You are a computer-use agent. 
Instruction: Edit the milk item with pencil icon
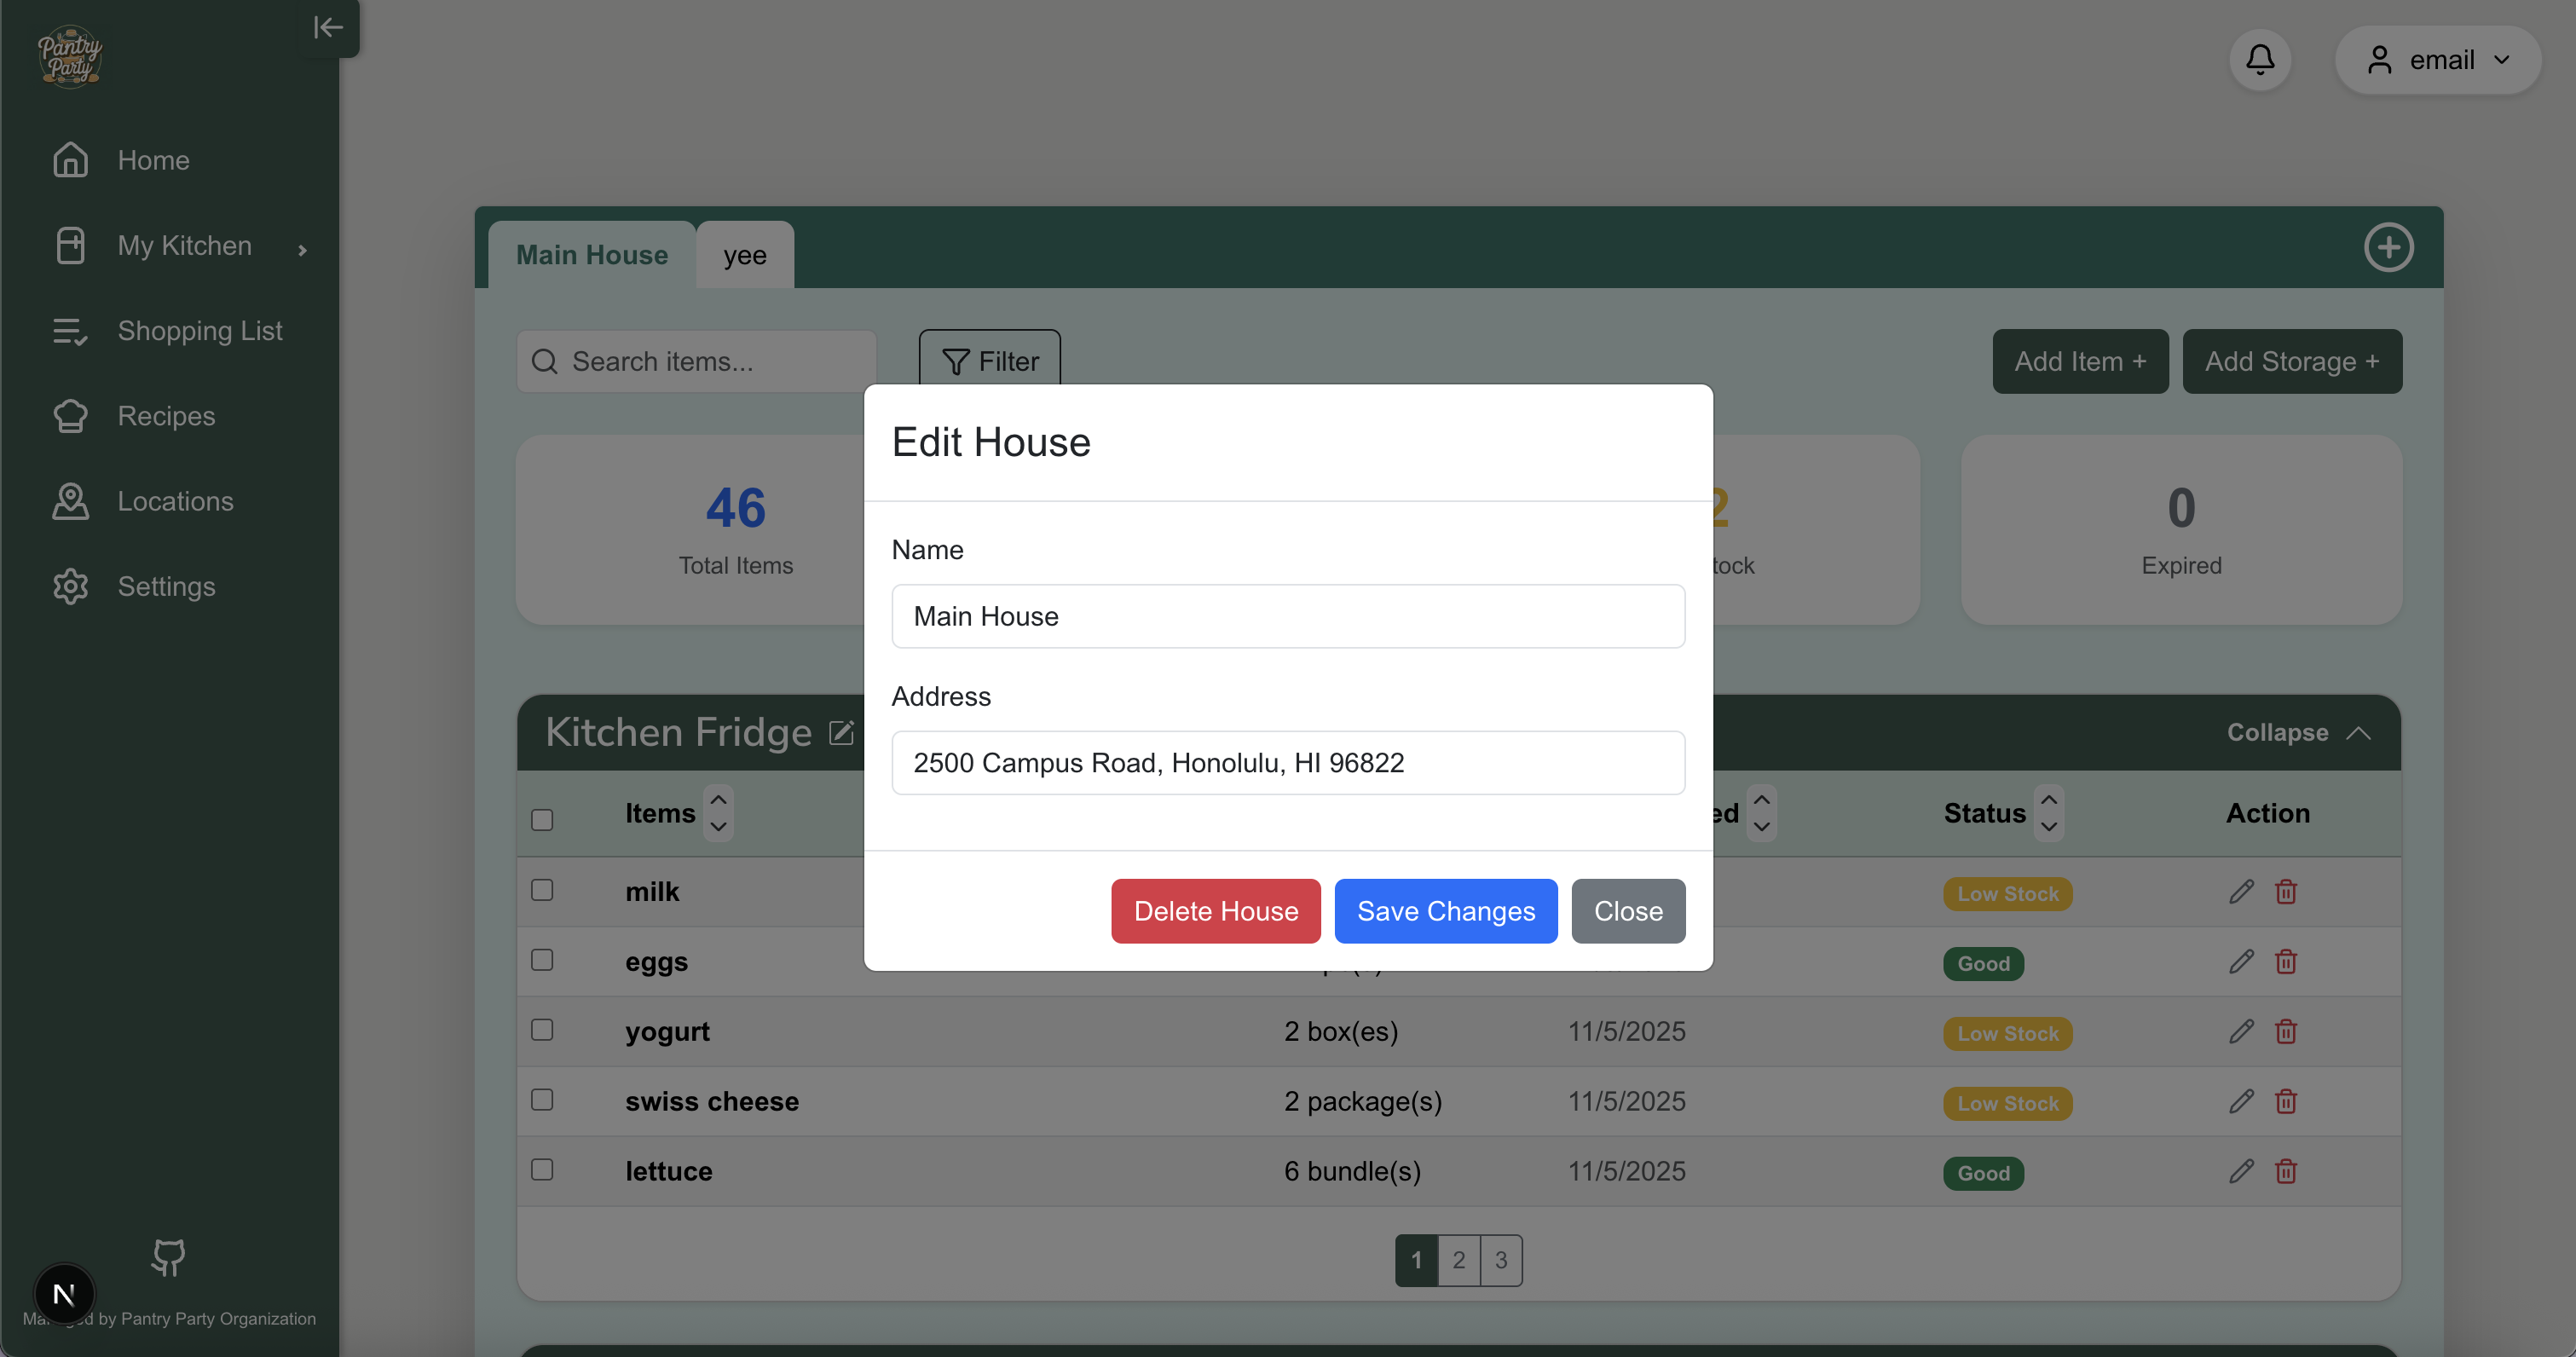(2241, 891)
